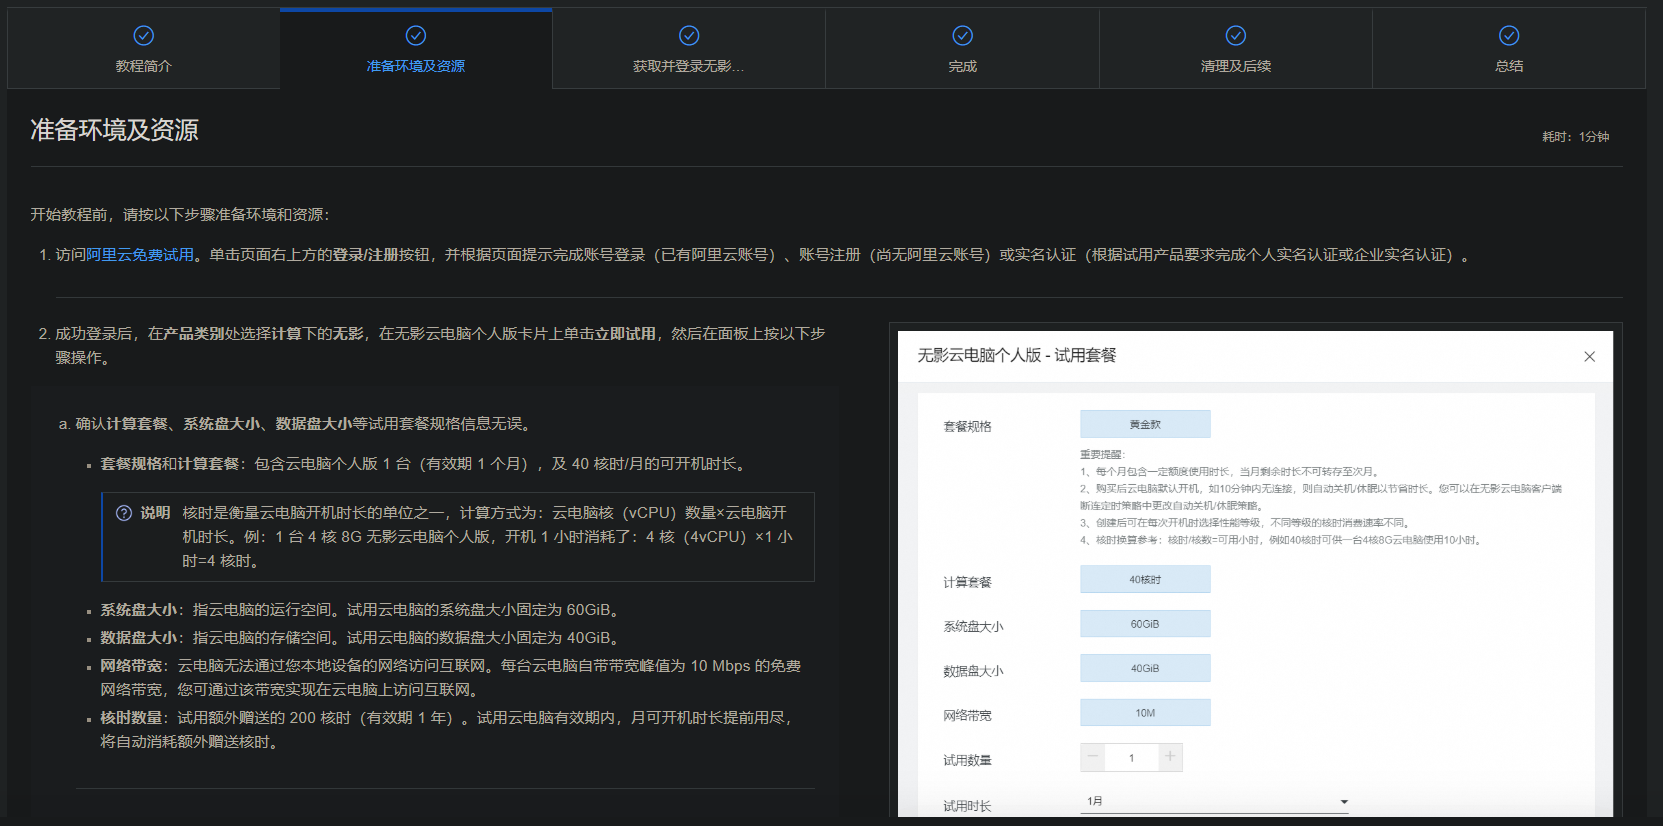Choose the 40GiB data disk option
This screenshot has height=826, width=1663.
click(x=1145, y=668)
